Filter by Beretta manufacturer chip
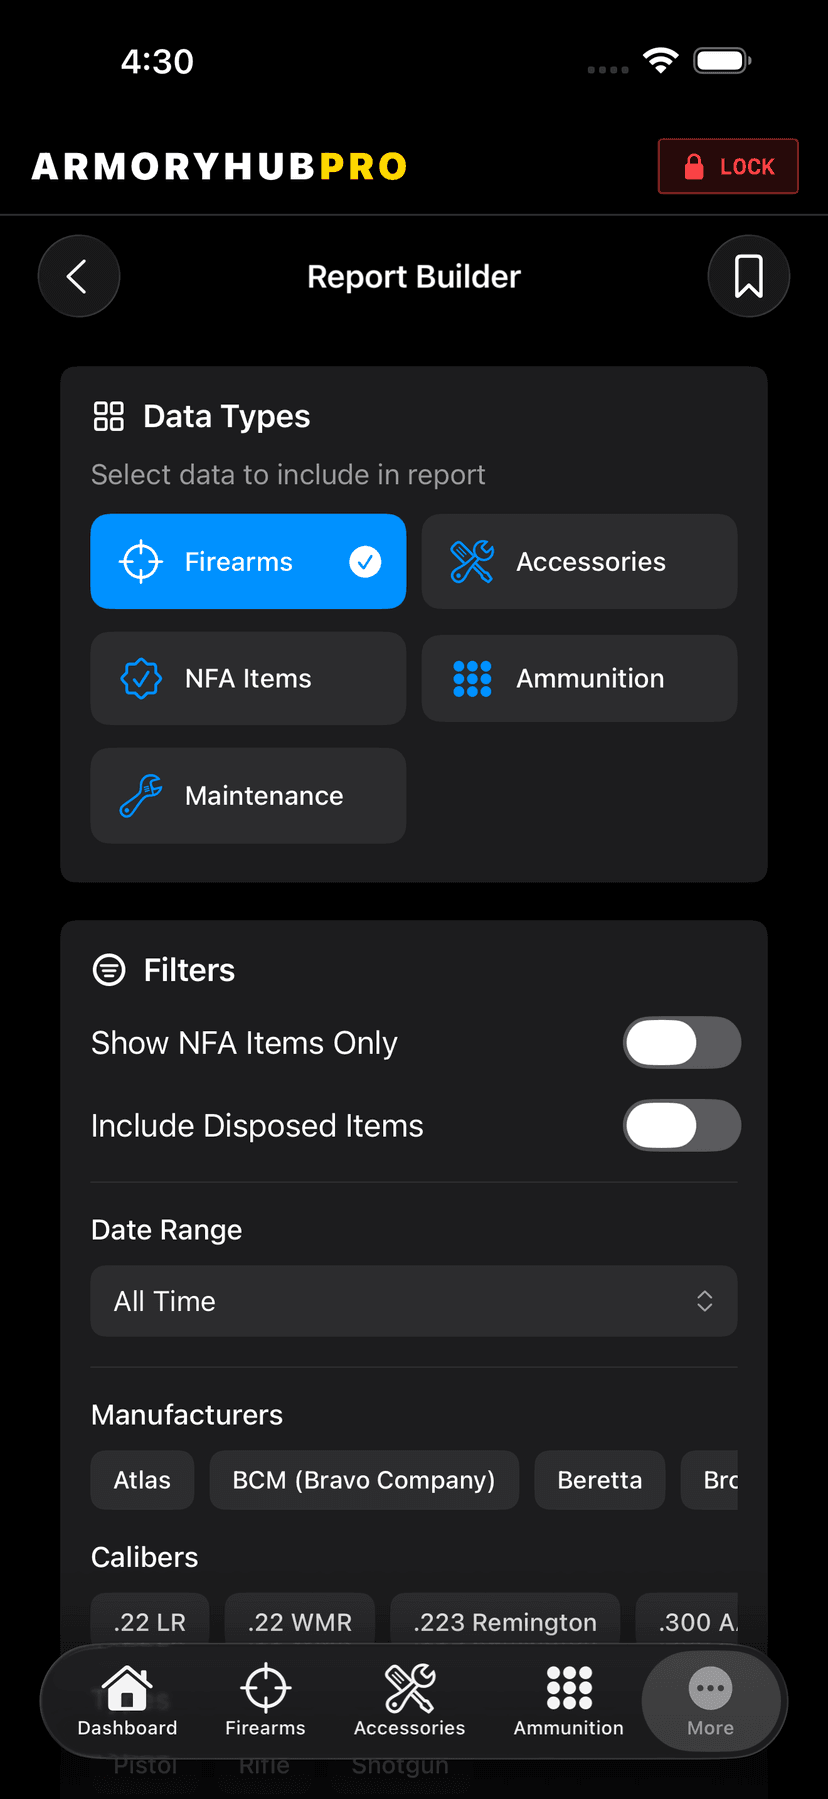This screenshot has height=1799, width=828. click(599, 1480)
